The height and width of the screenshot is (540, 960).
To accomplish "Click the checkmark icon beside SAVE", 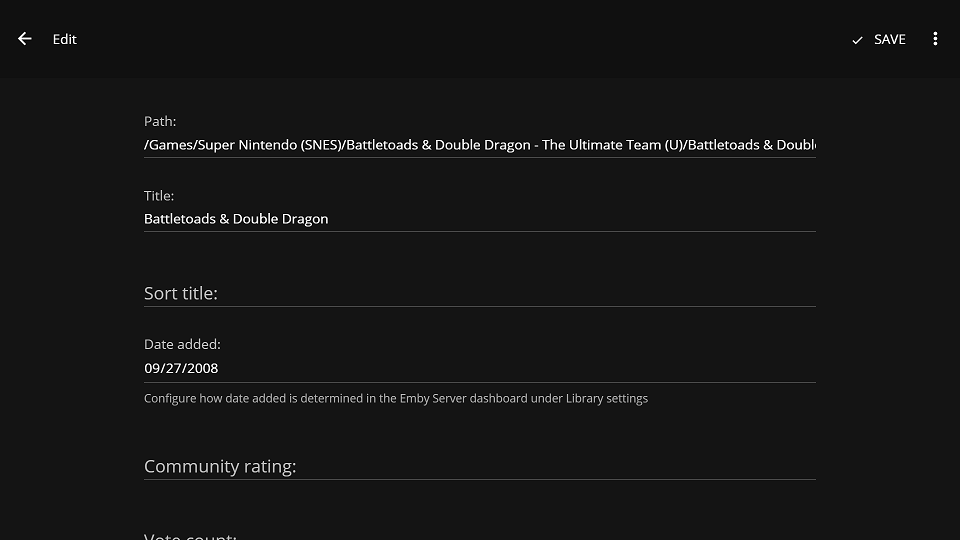I will pyautogui.click(x=857, y=40).
